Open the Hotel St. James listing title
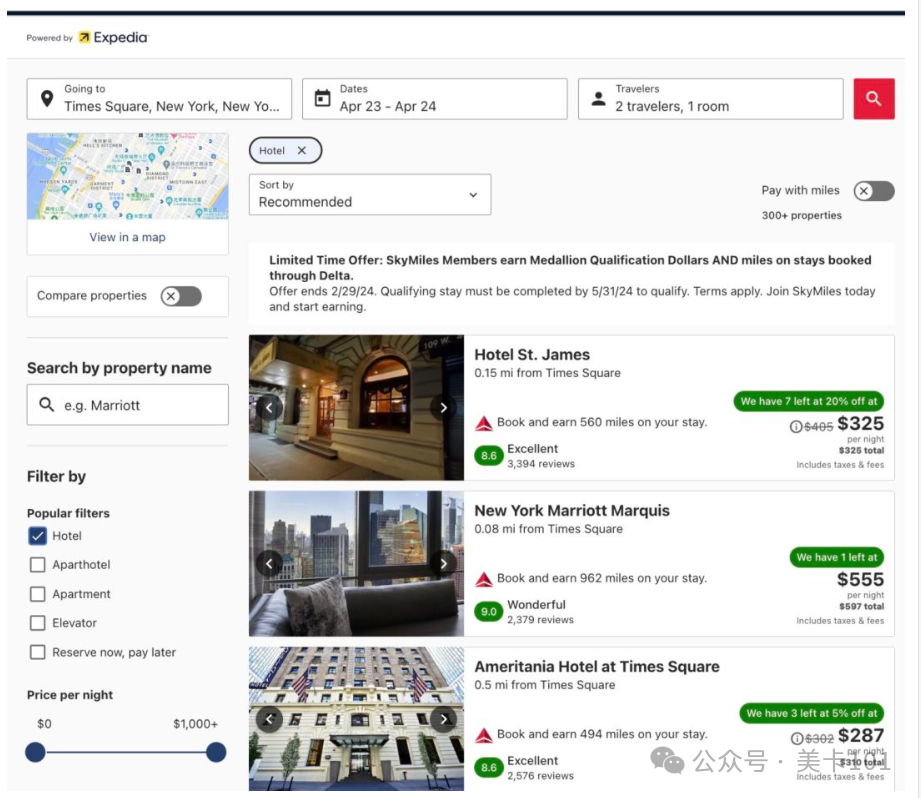 pyautogui.click(x=532, y=355)
